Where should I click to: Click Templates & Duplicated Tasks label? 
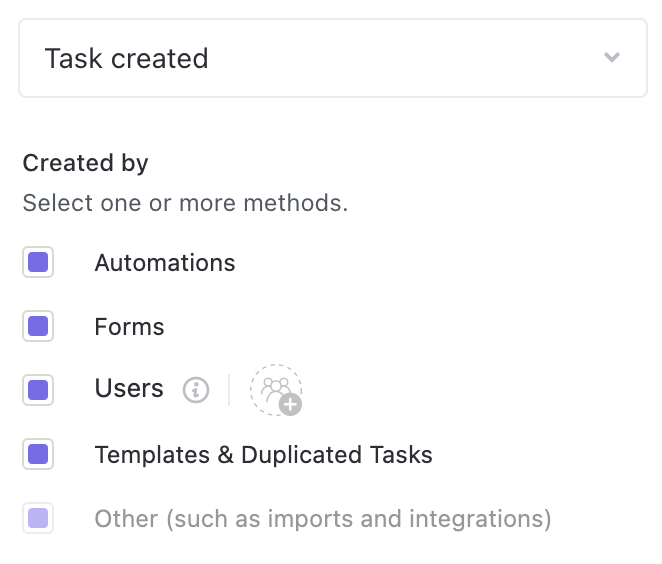coord(263,455)
